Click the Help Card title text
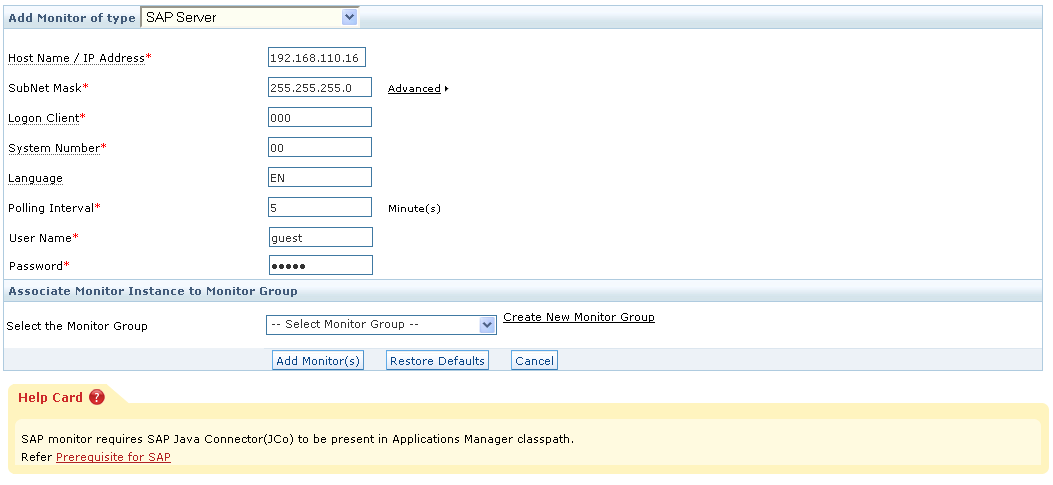The width and height of the screenshot is (1053, 485). (50, 398)
